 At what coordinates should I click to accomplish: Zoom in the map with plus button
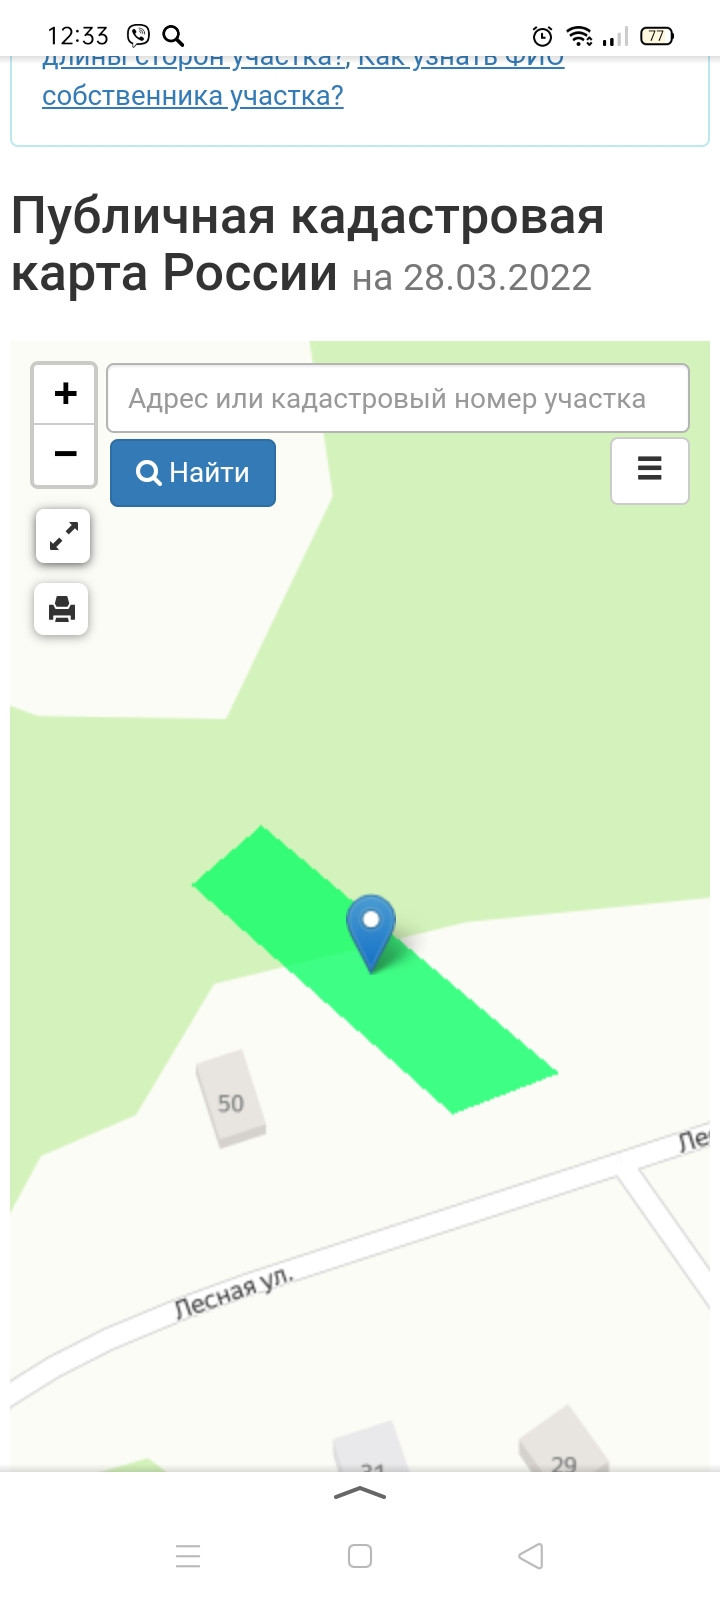(x=65, y=393)
